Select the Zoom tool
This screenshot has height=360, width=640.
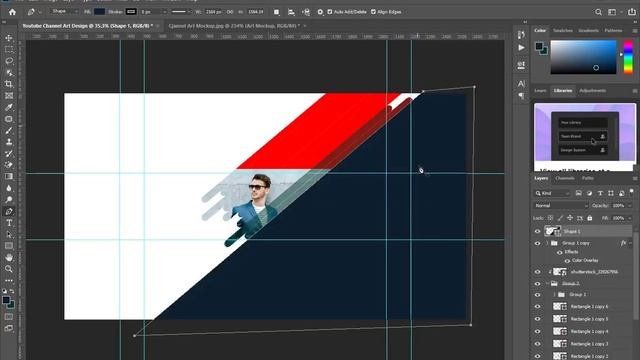coord(9,269)
